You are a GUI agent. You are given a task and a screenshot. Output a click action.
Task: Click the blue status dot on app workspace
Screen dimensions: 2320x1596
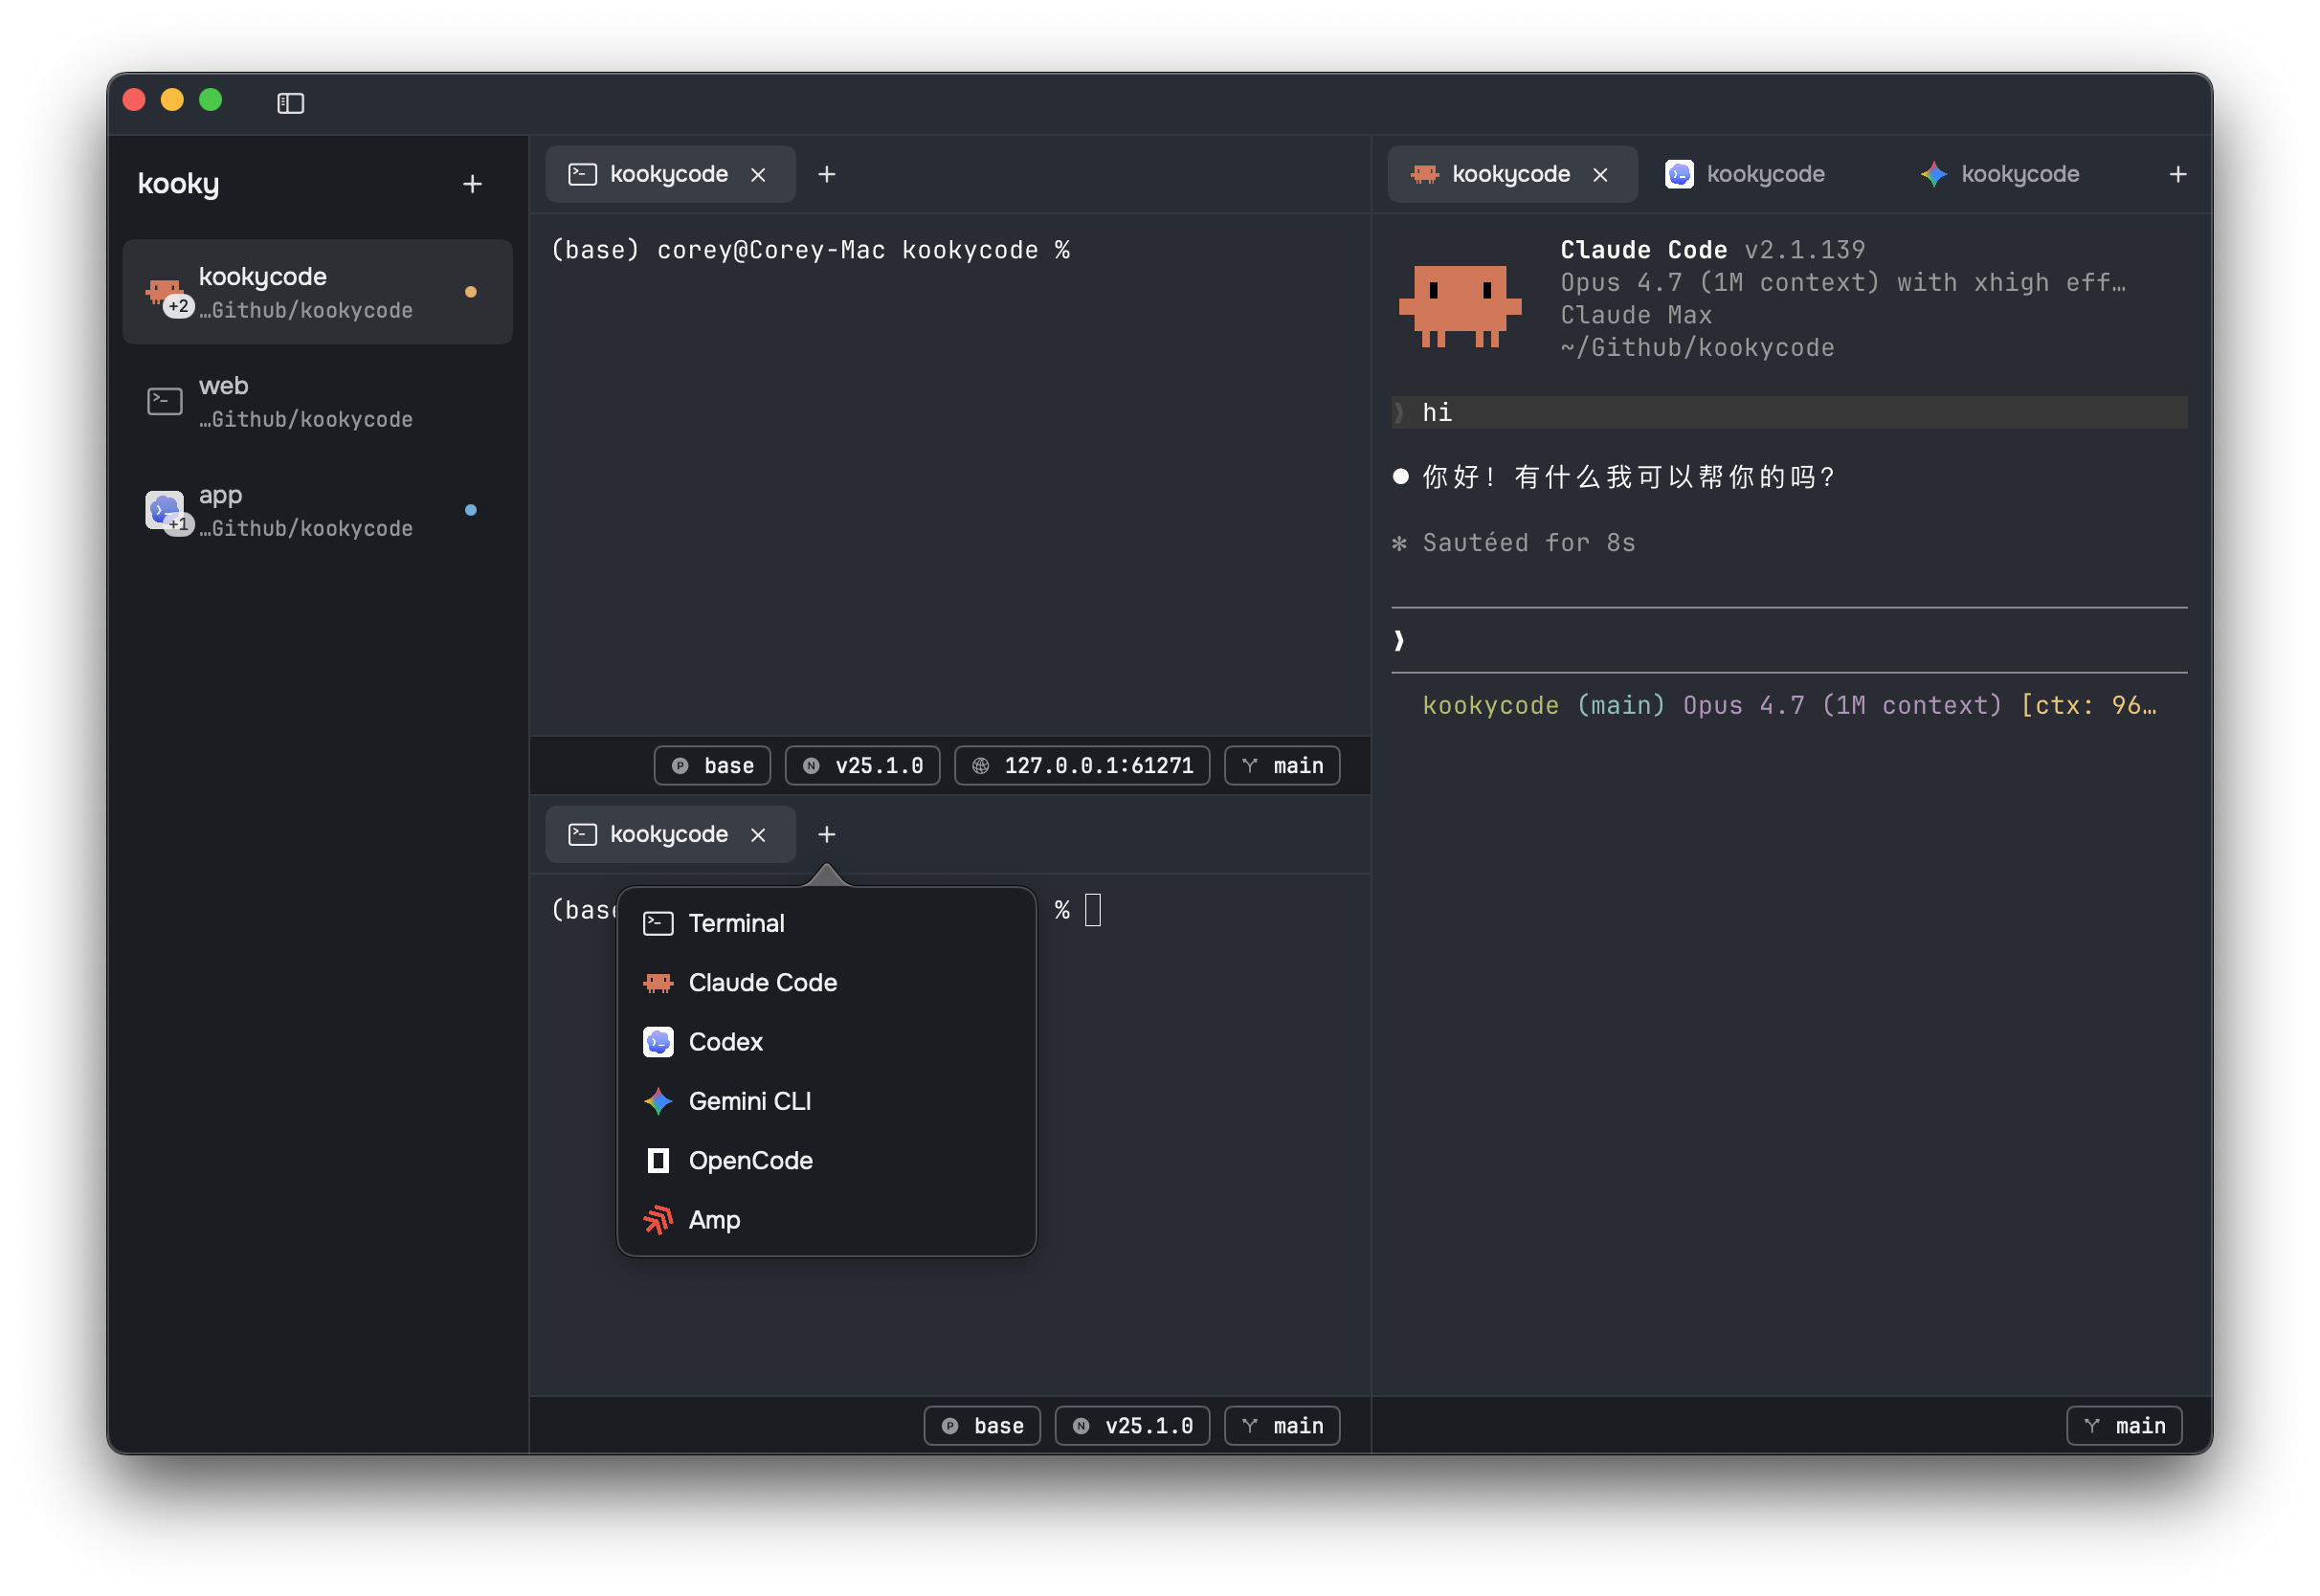tap(471, 510)
